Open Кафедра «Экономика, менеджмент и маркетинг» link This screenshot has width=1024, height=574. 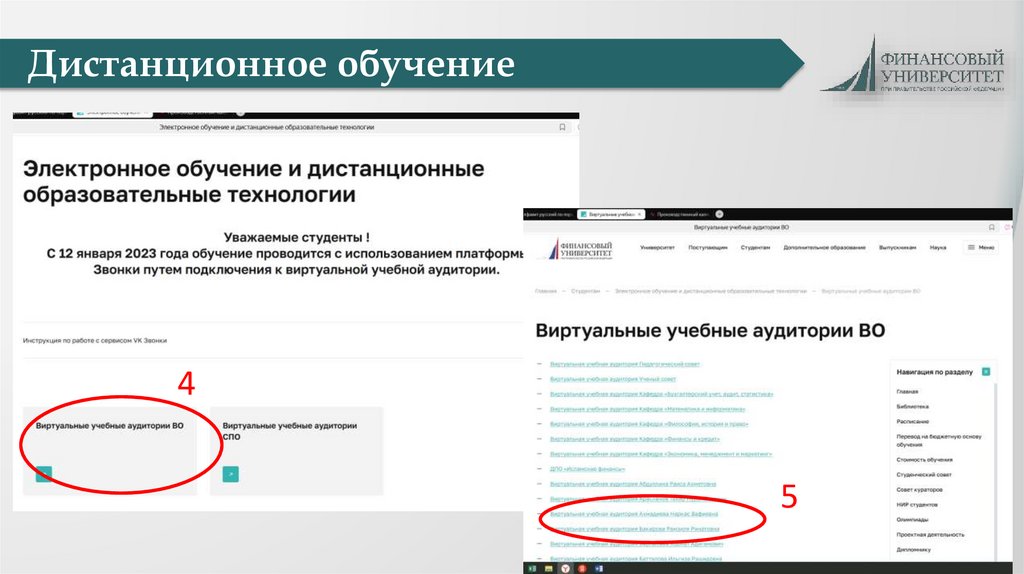coord(661,454)
